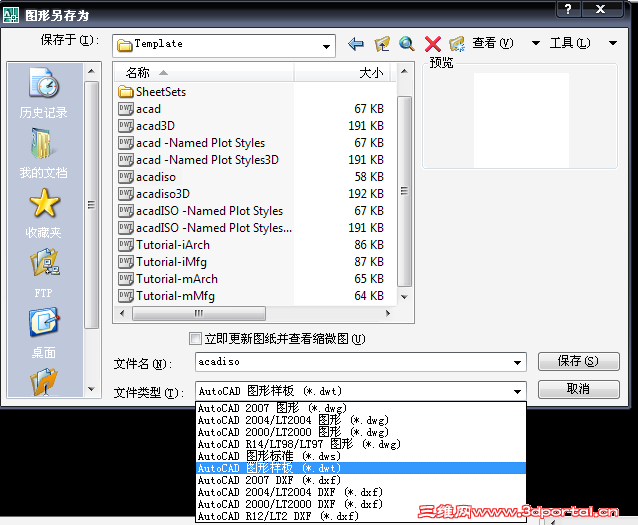Select the Tutorial-iMfg template

(162, 262)
